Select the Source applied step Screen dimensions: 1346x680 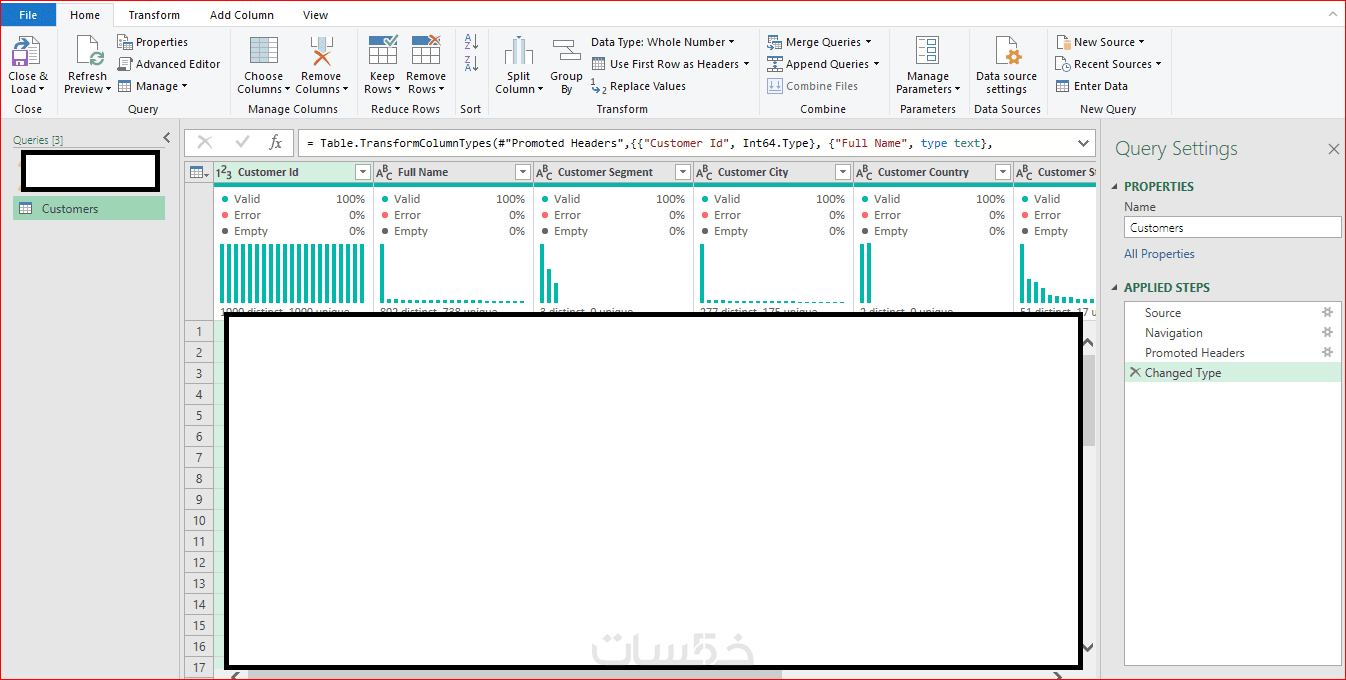coord(1232,312)
